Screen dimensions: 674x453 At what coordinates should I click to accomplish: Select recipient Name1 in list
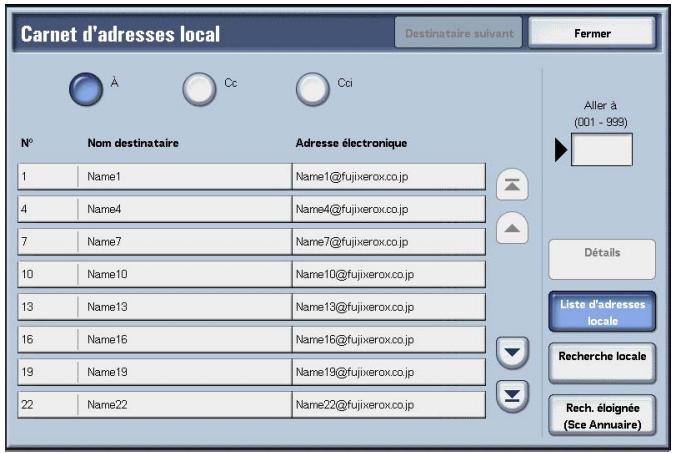point(251,177)
